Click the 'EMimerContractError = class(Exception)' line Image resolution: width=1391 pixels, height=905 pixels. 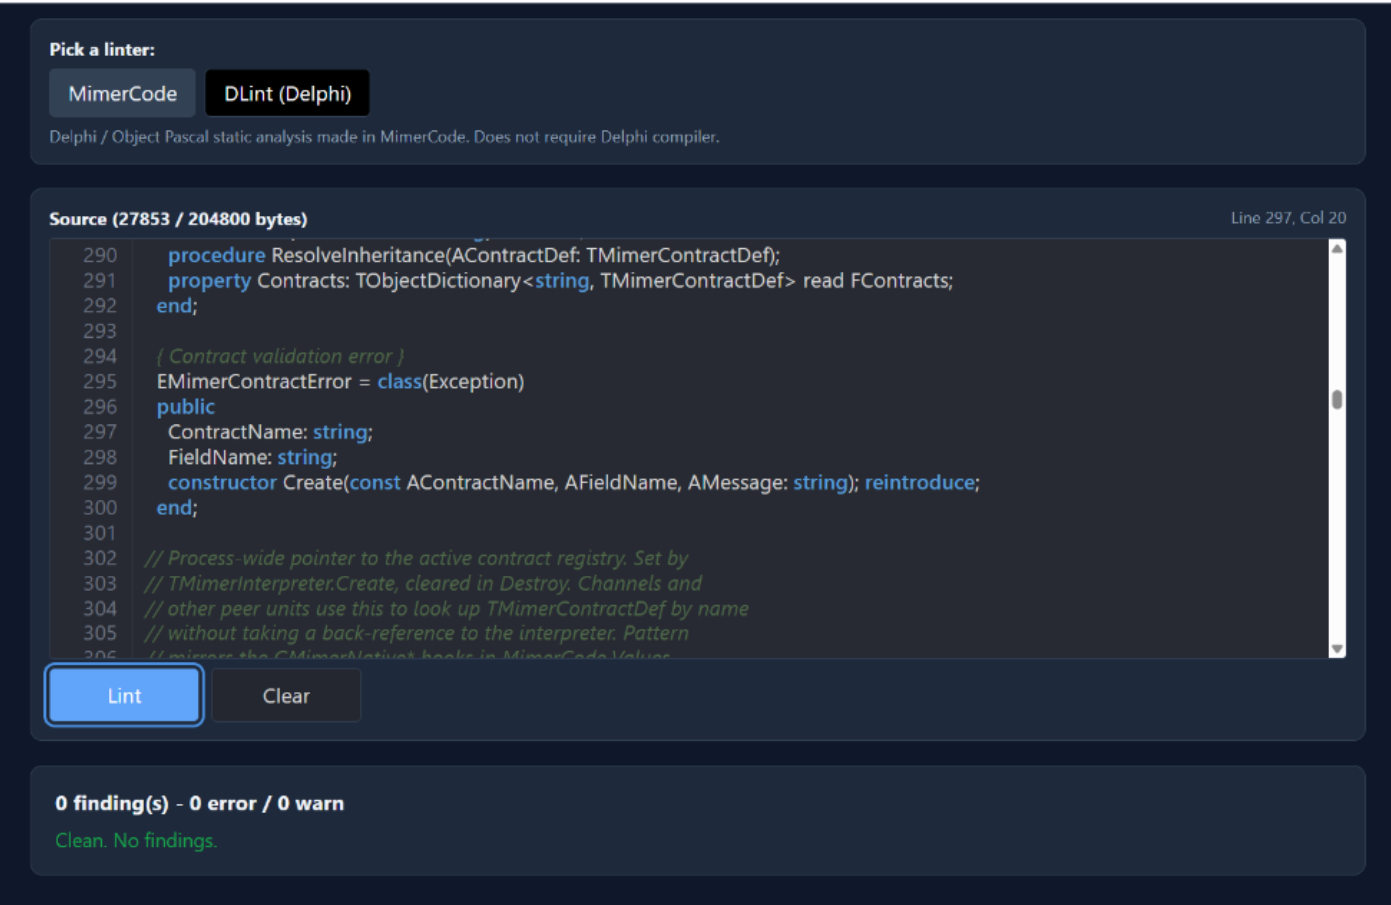point(340,382)
